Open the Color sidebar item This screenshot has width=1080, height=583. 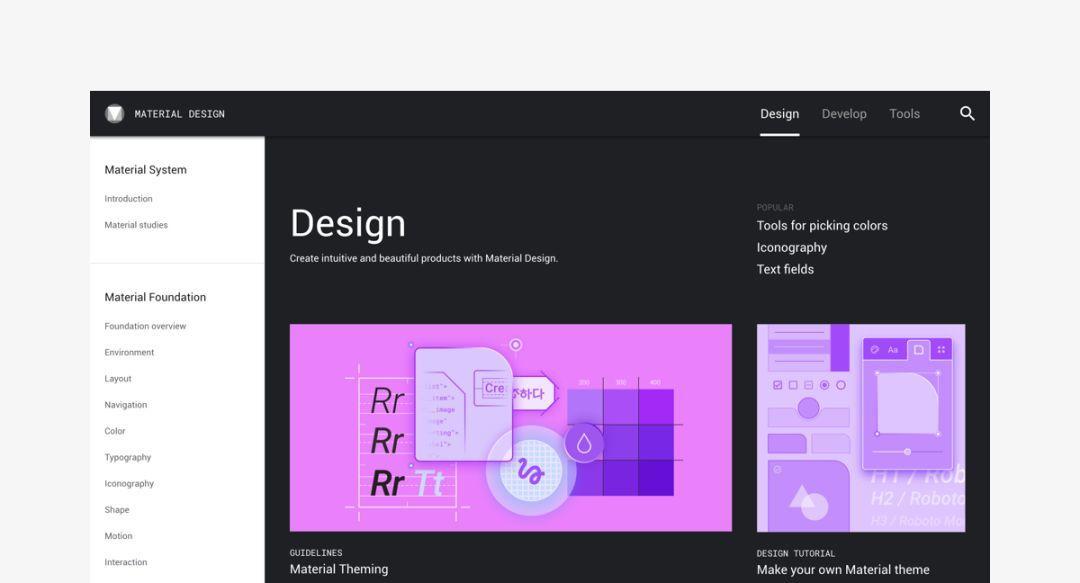(114, 431)
